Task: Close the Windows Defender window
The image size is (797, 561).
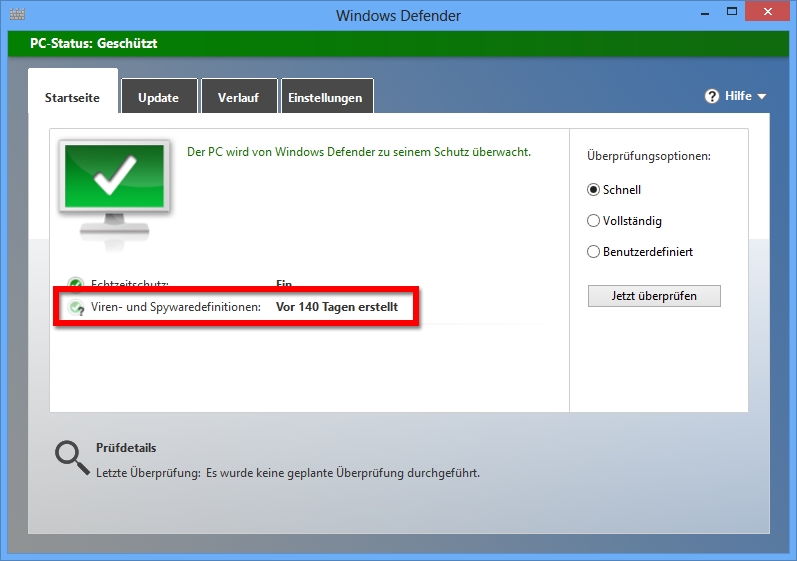Action: [x=768, y=12]
